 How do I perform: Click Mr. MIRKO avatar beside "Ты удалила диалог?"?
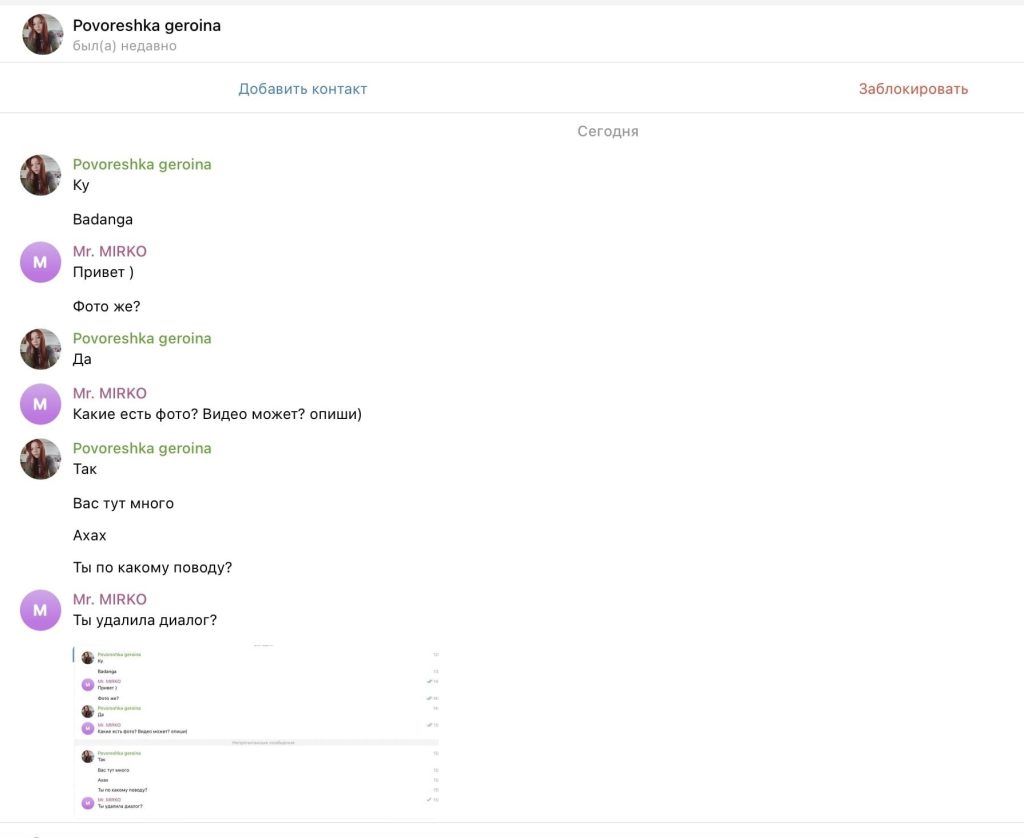point(40,610)
